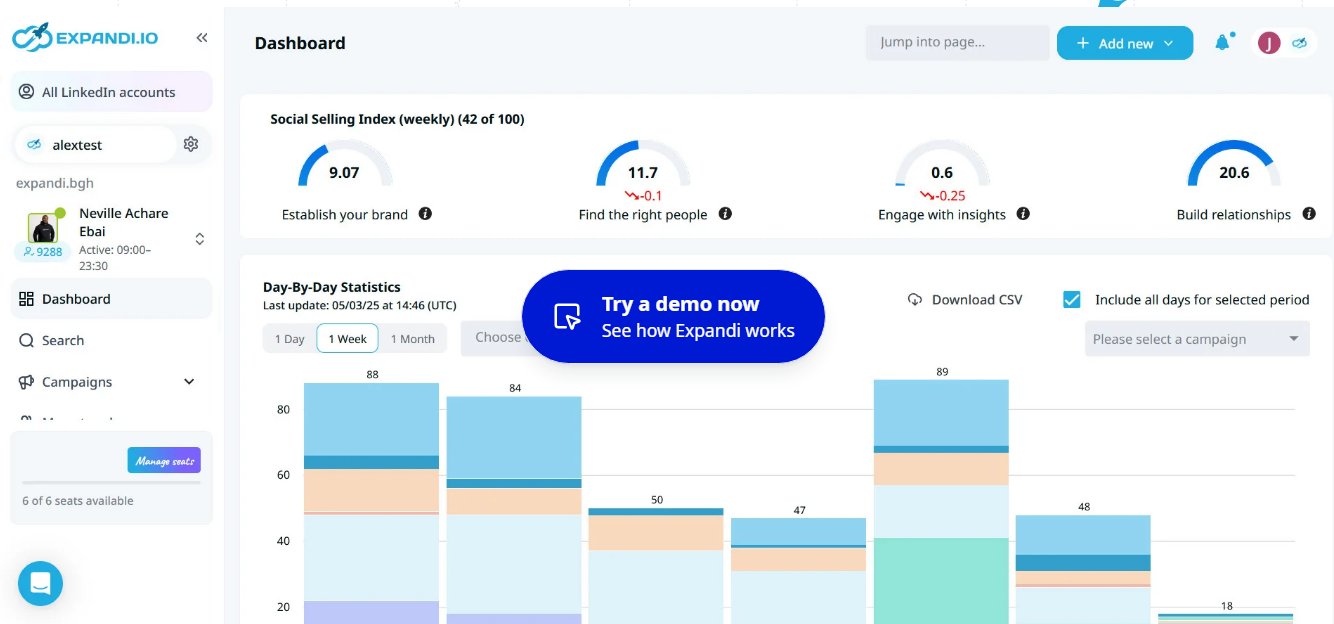Image resolution: width=1334 pixels, height=624 pixels.
Task: Click the demo cursor icon
Action: pyautogui.click(x=567, y=317)
